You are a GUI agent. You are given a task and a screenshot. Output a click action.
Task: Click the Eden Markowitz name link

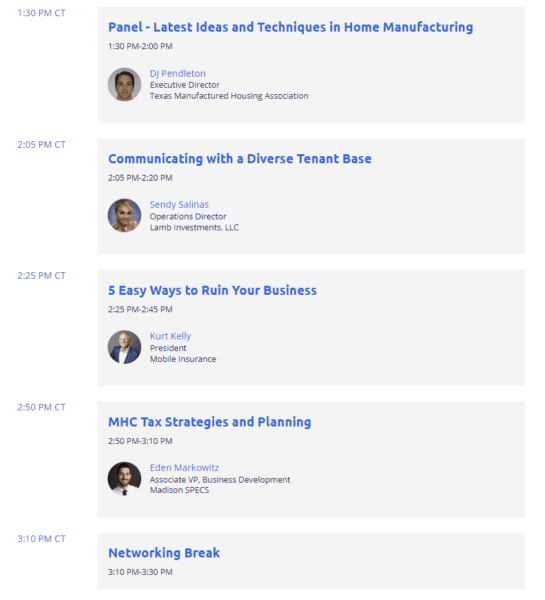pyautogui.click(x=184, y=468)
